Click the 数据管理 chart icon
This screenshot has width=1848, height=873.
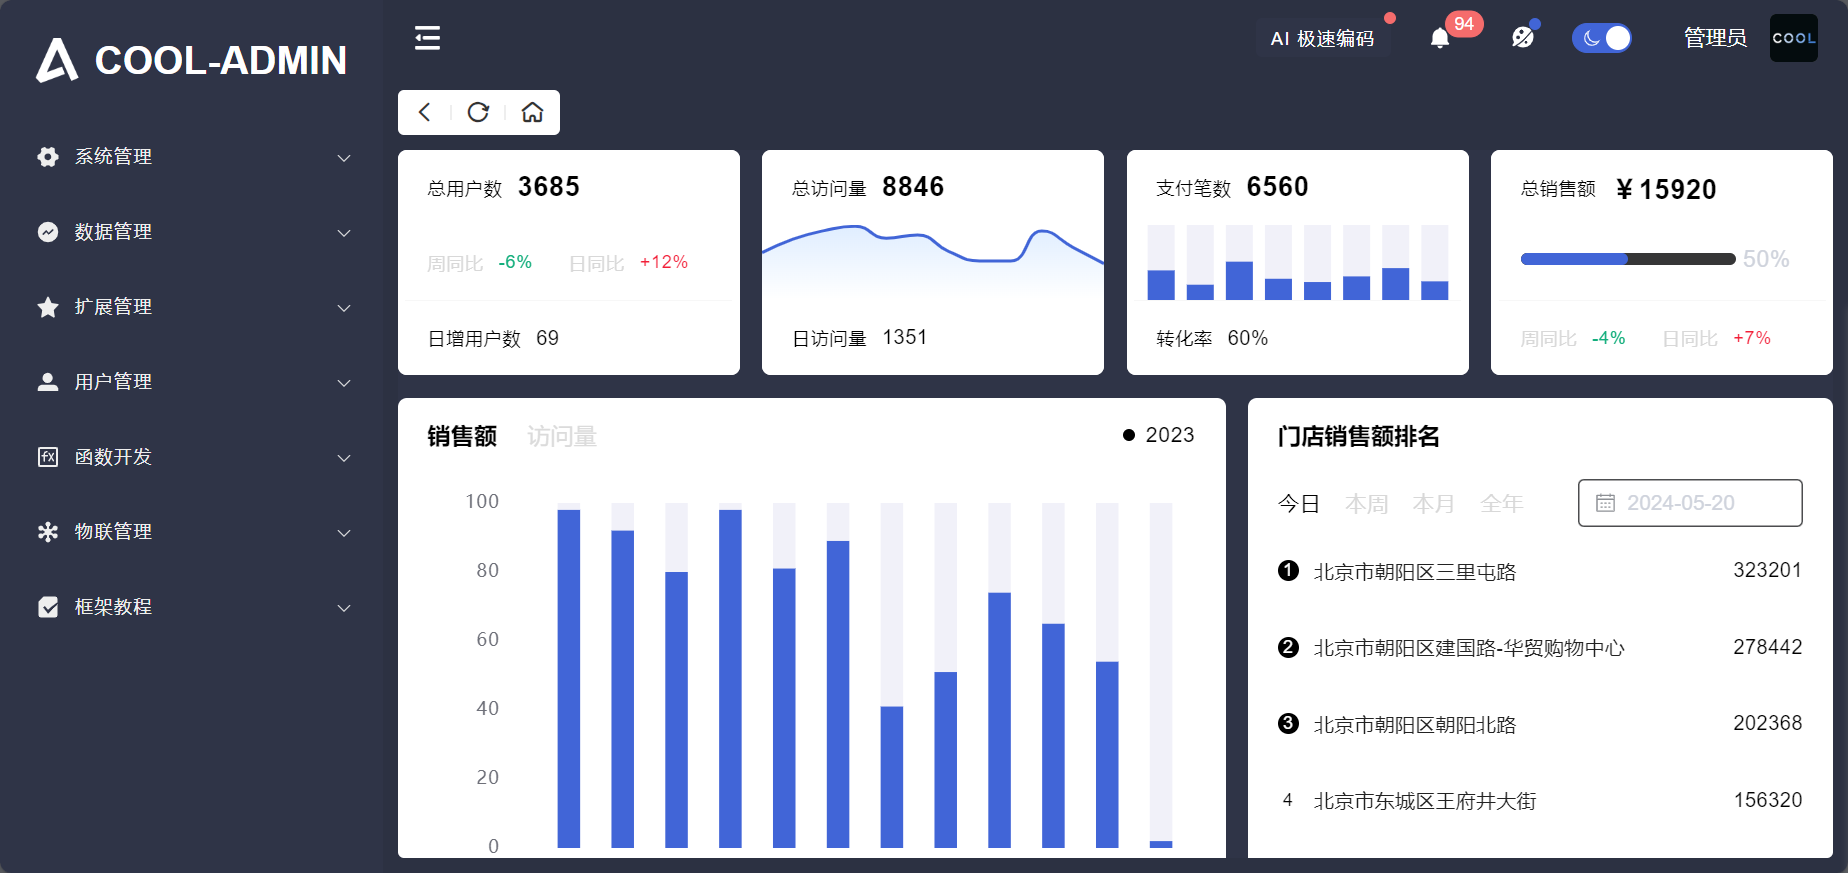[48, 232]
